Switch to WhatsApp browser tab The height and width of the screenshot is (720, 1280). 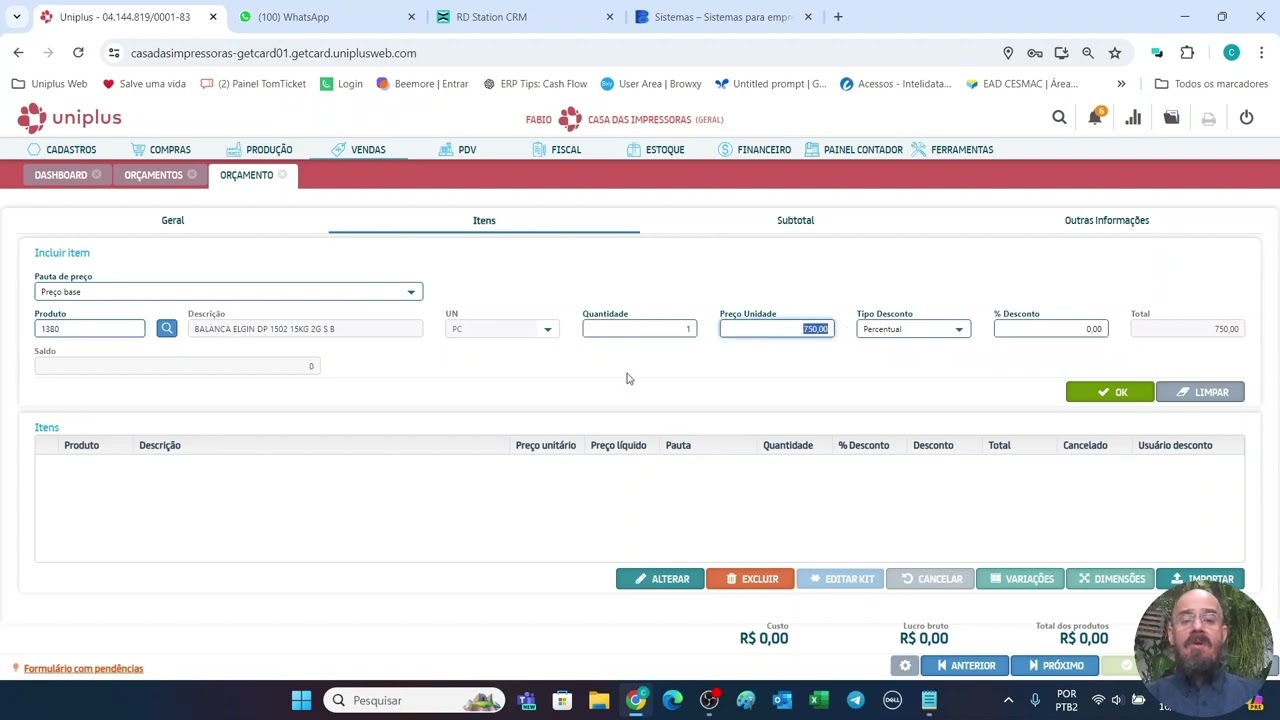coord(328,17)
